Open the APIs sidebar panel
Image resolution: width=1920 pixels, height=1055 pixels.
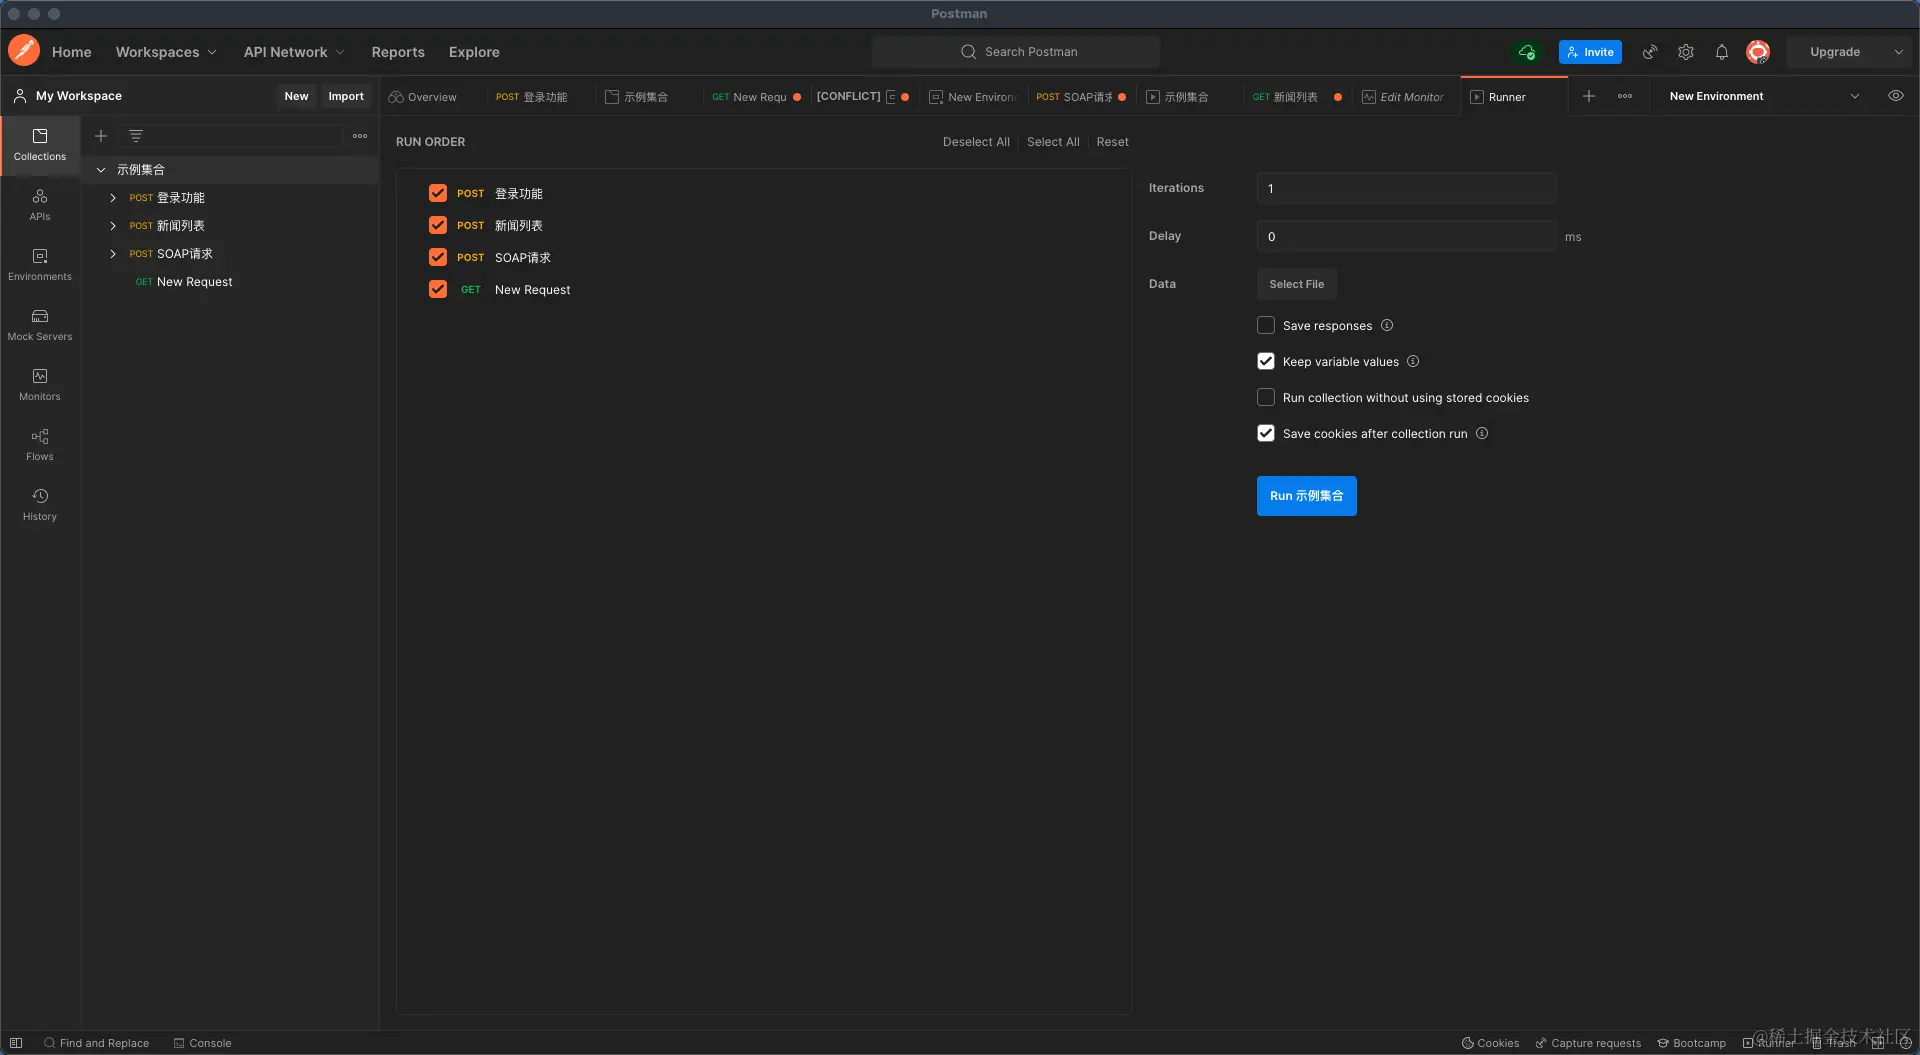[x=40, y=205]
